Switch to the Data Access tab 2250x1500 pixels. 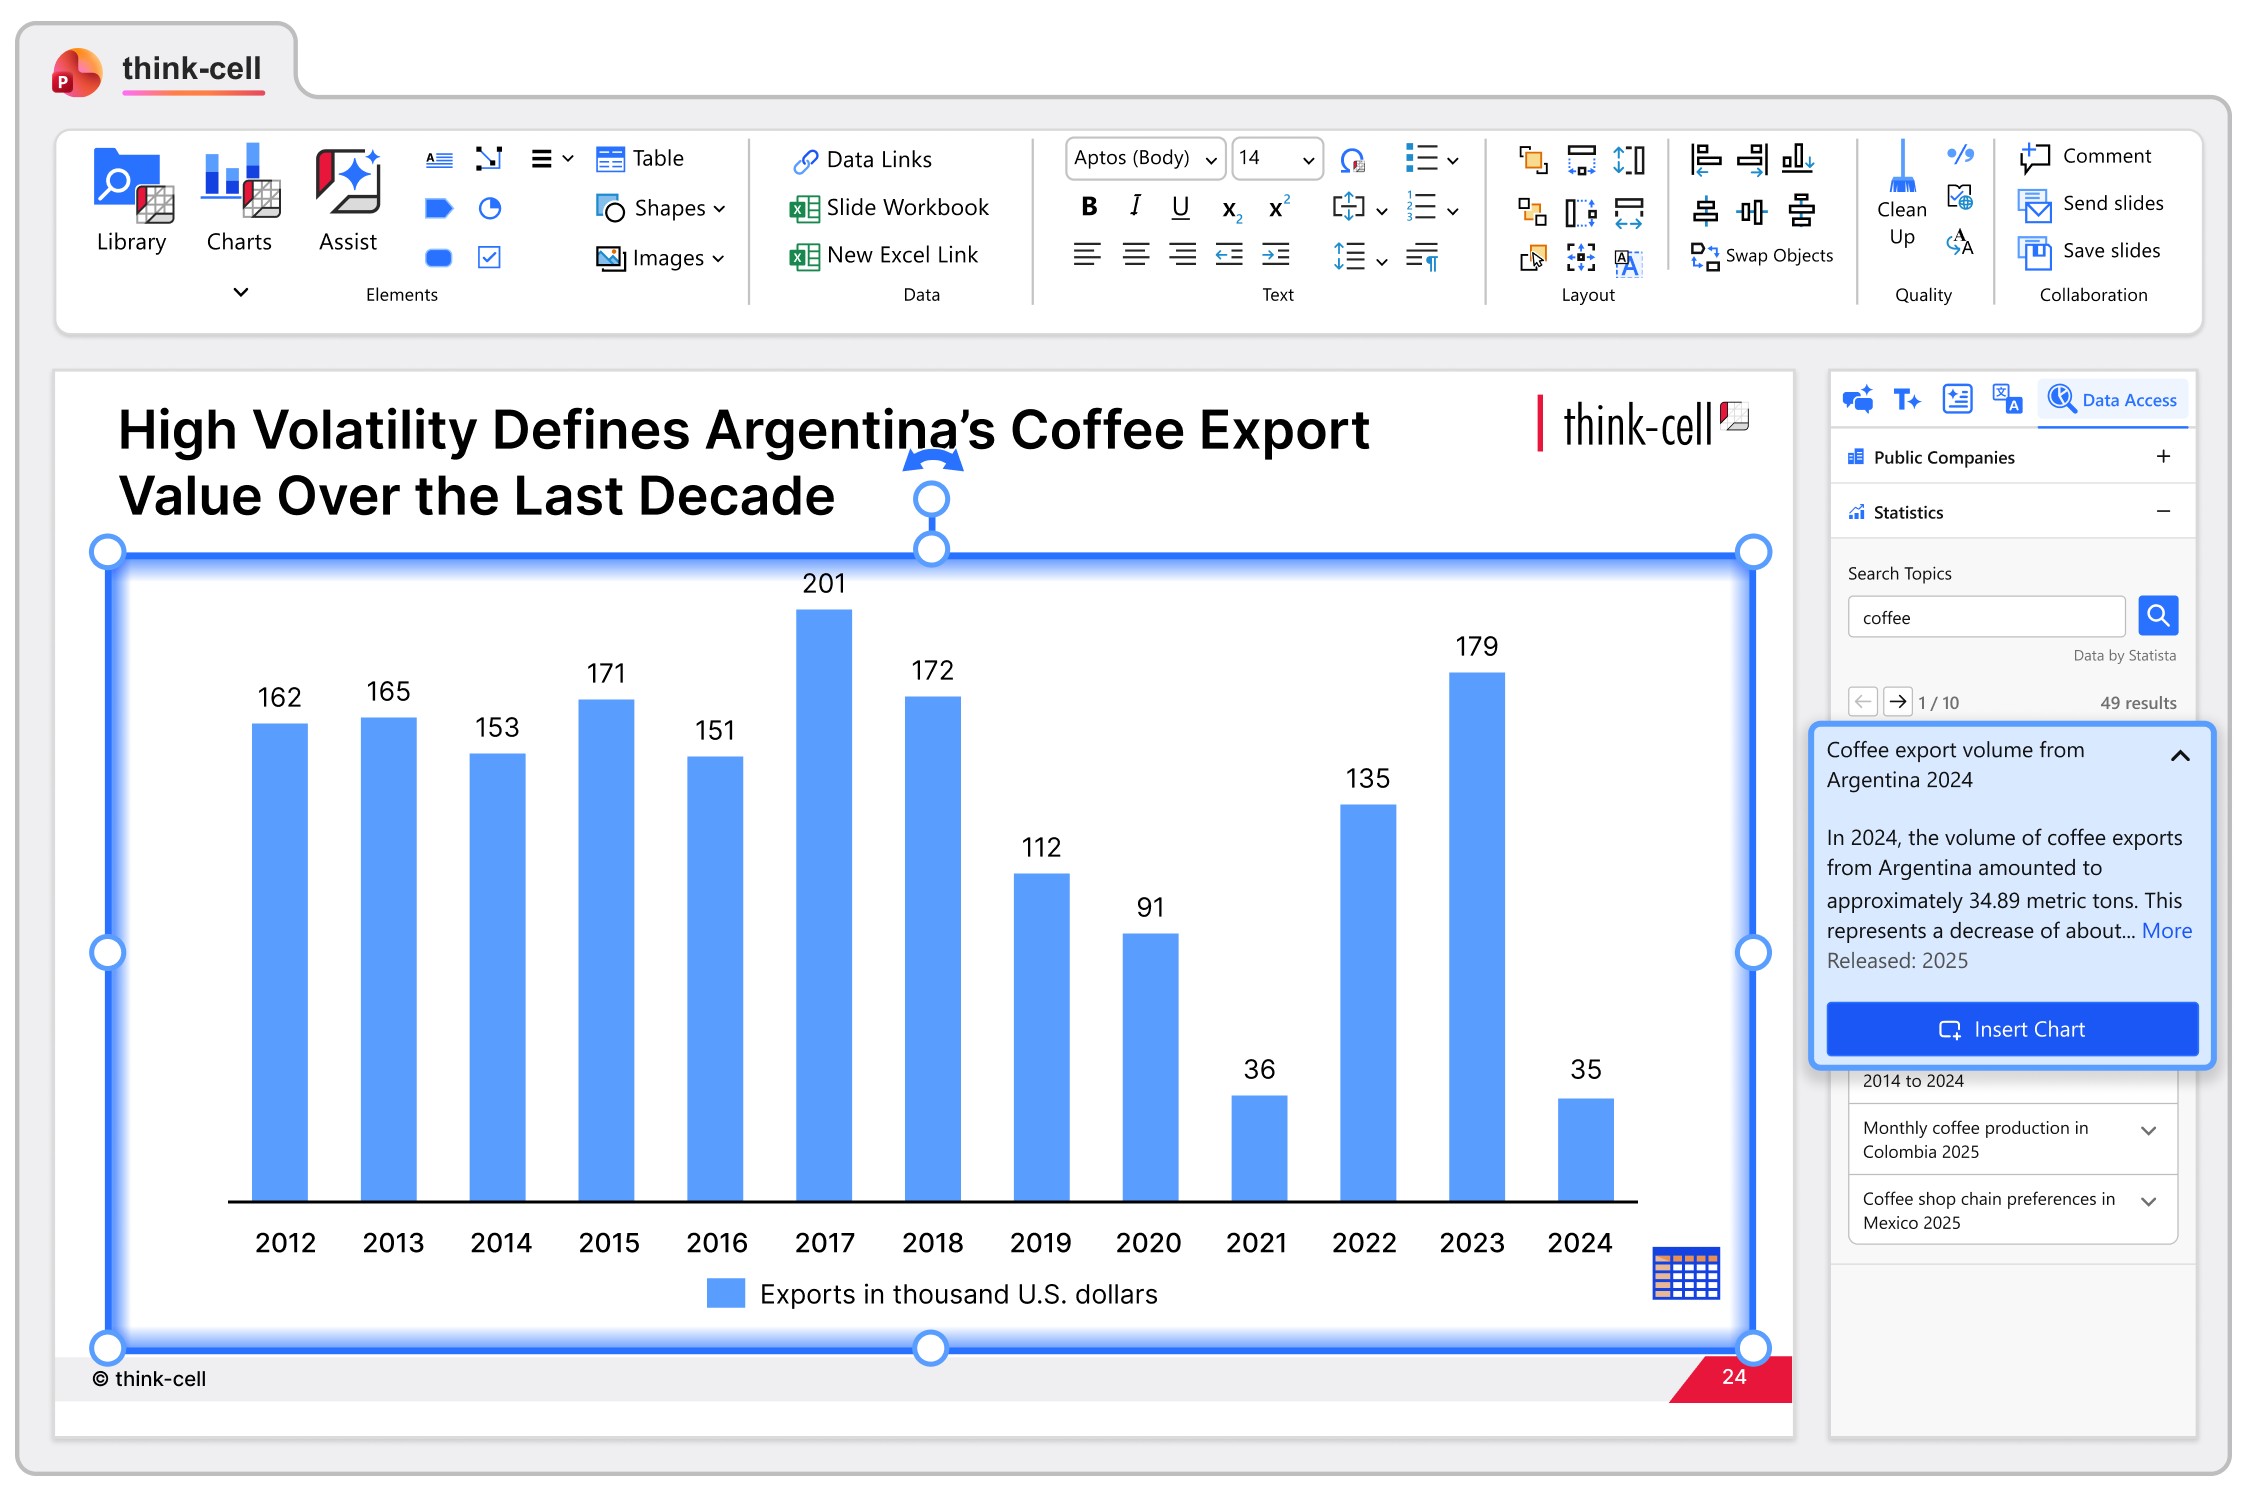click(x=2113, y=400)
